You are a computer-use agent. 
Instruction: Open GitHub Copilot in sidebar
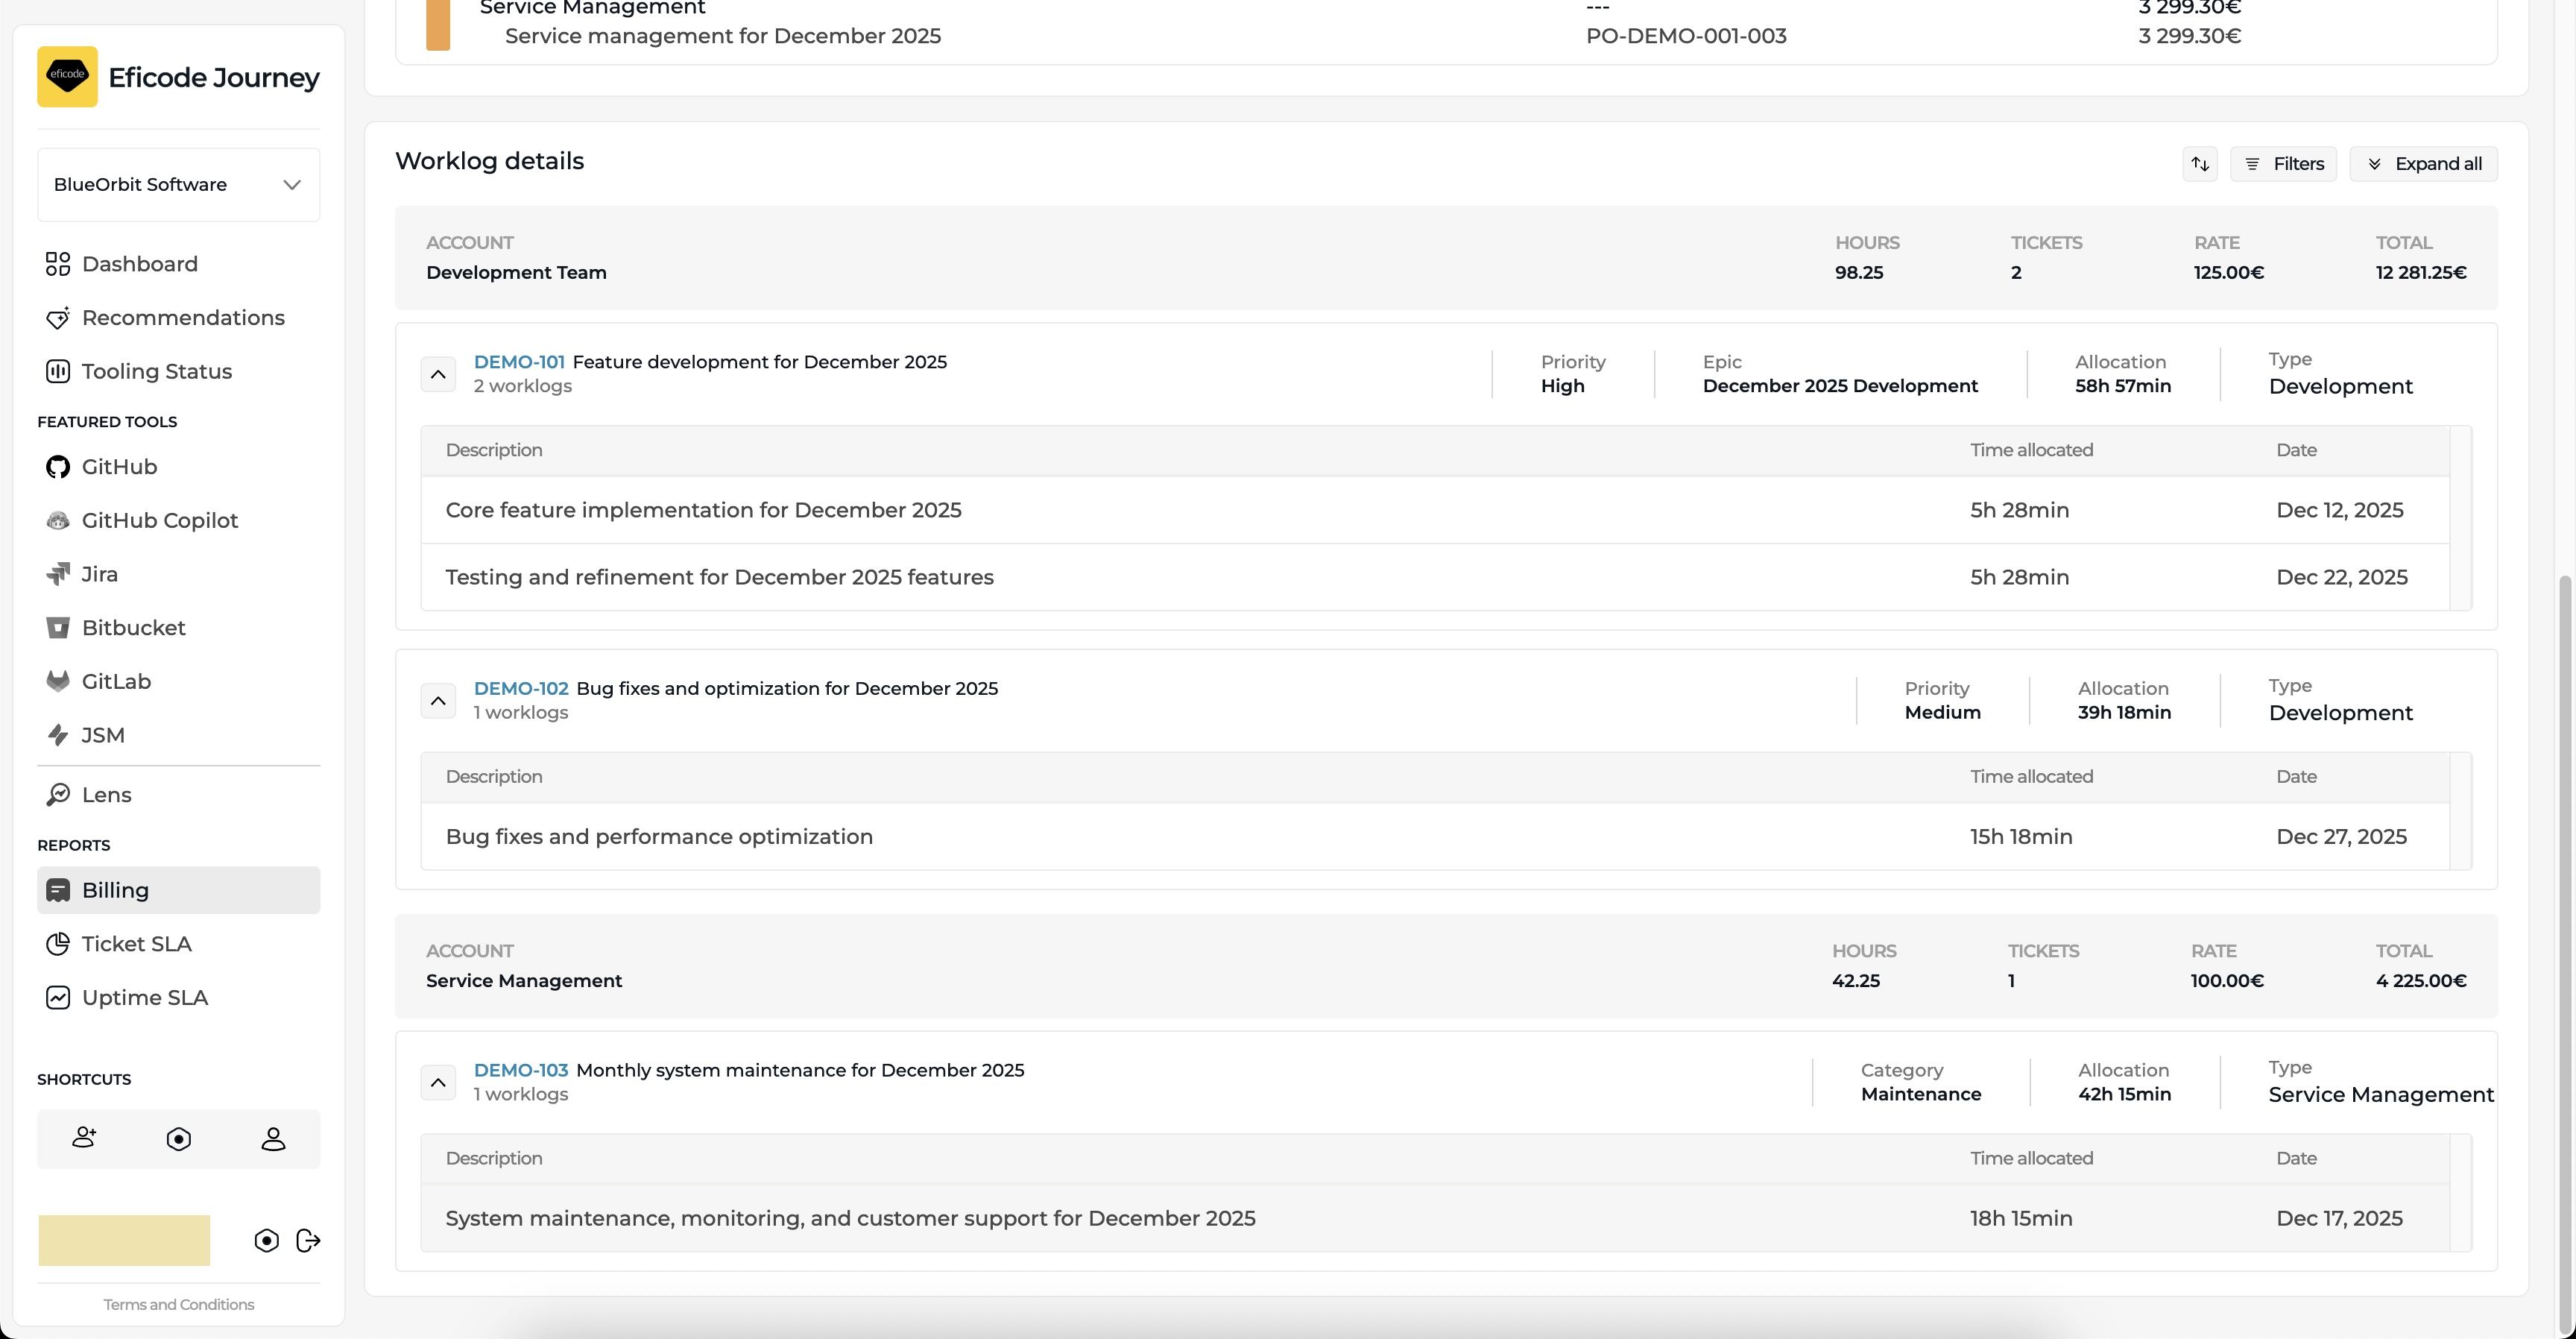click(159, 521)
